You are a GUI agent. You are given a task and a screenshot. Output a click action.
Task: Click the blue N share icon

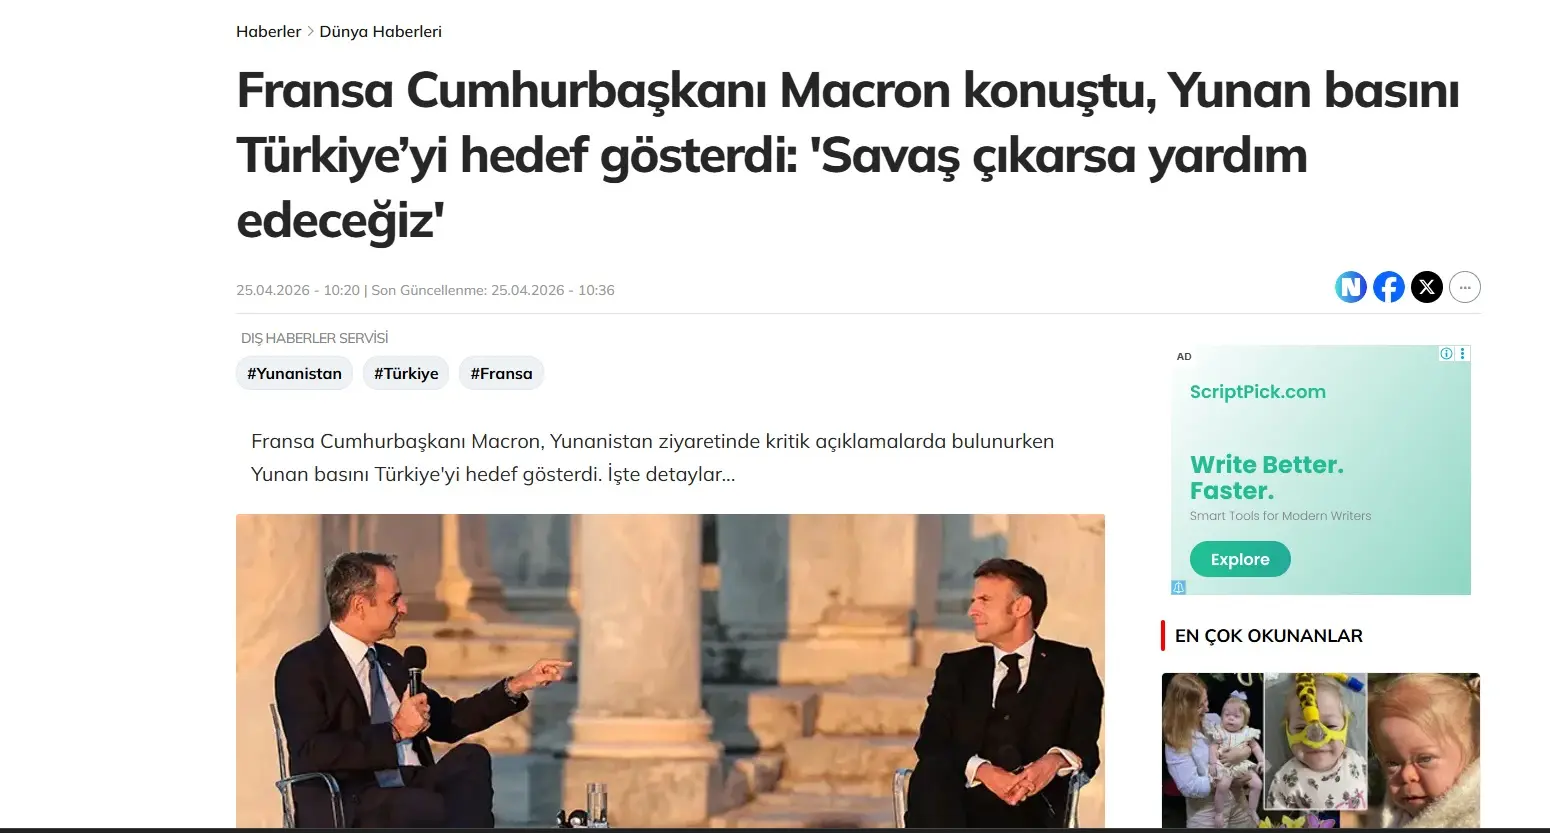1351,288
